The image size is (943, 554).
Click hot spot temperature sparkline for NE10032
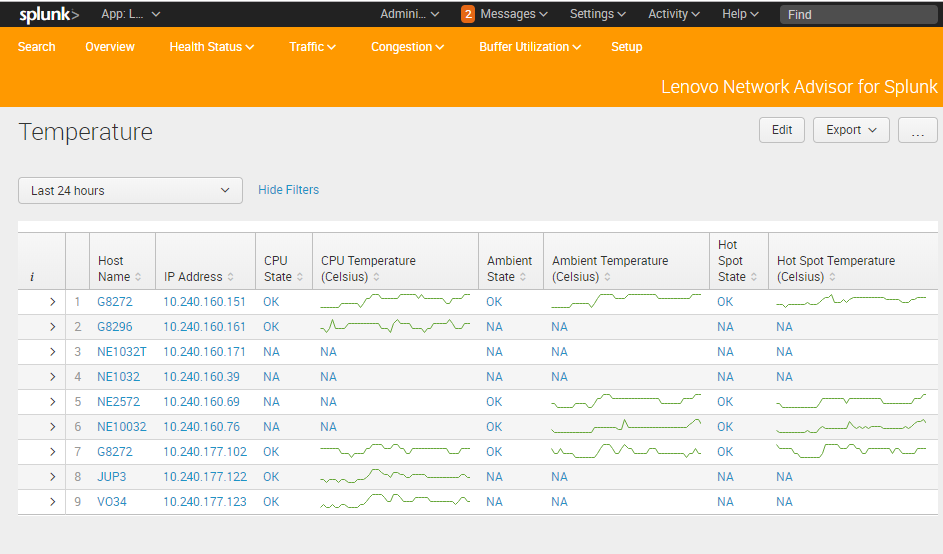[x=851, y=426]
